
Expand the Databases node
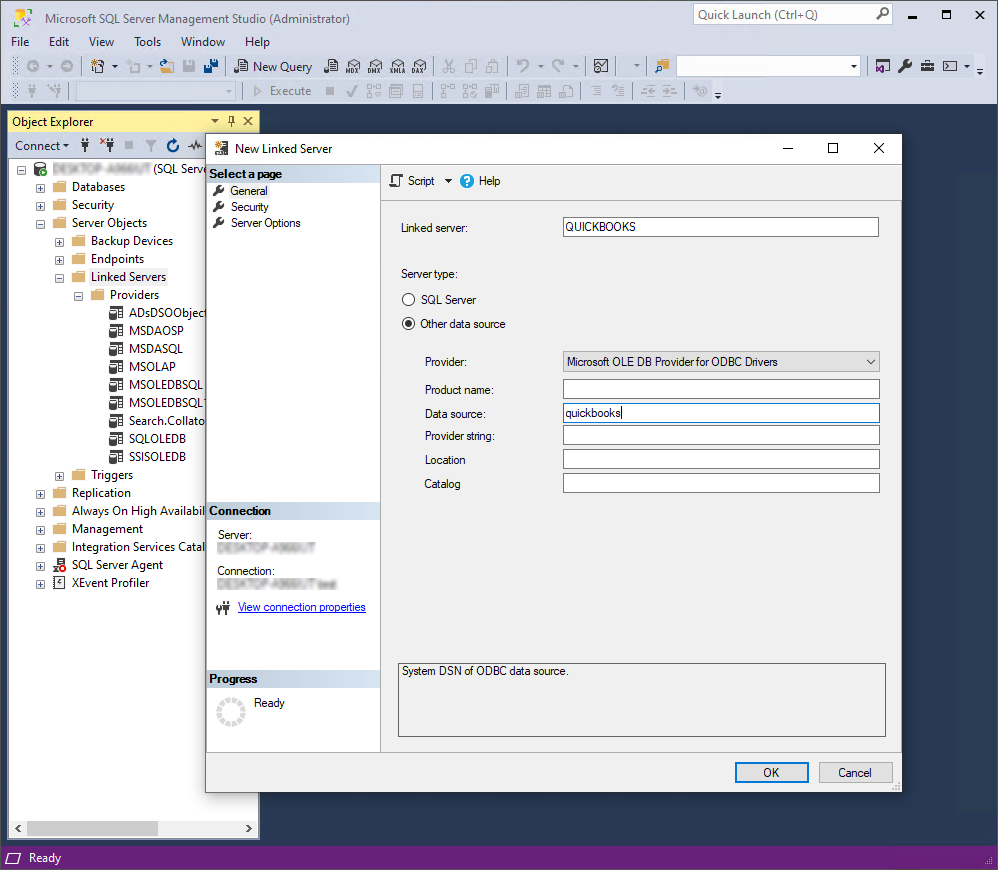(39, 186)
